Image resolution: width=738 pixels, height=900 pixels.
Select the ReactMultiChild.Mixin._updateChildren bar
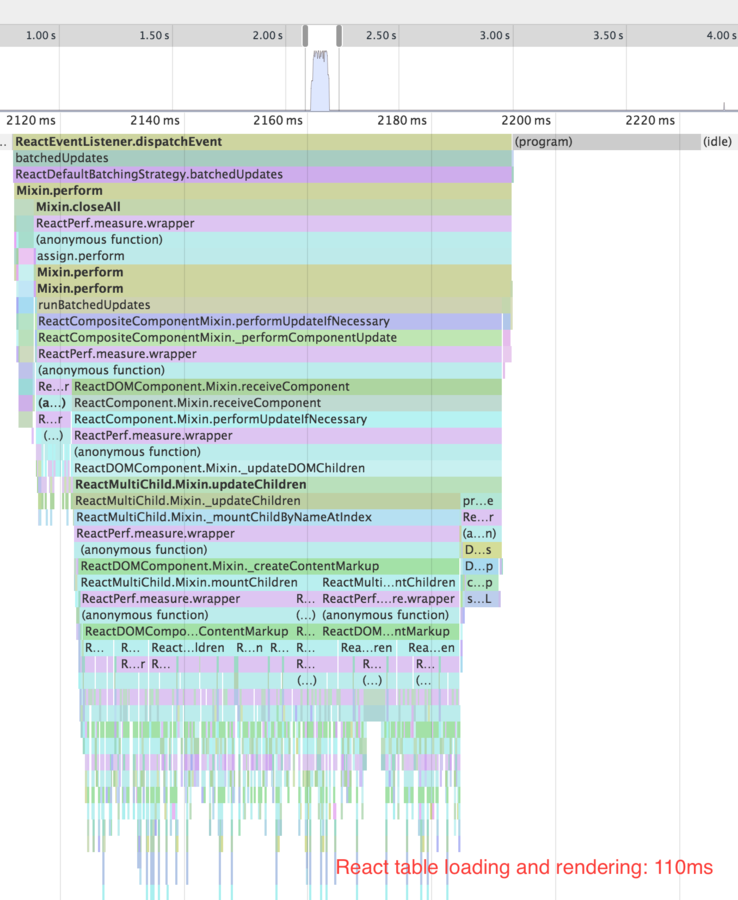tap(267, 501)
